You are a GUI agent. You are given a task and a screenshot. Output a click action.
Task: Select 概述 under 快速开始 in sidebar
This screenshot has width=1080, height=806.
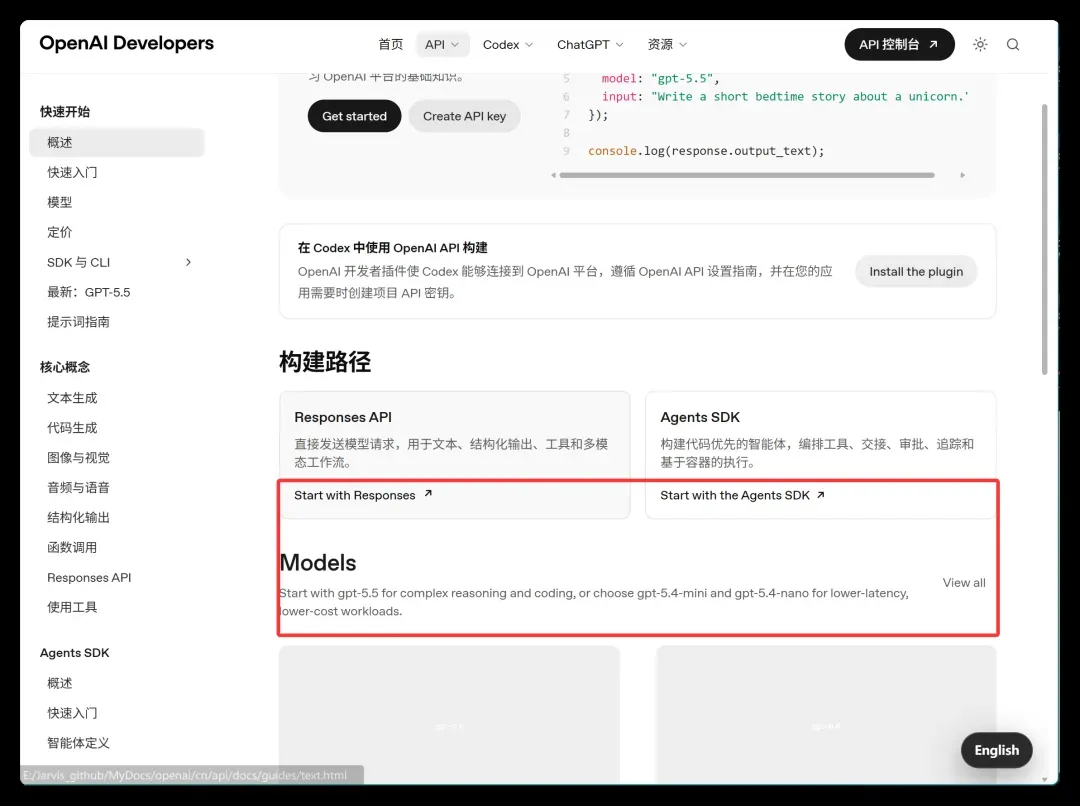(117, 143)
